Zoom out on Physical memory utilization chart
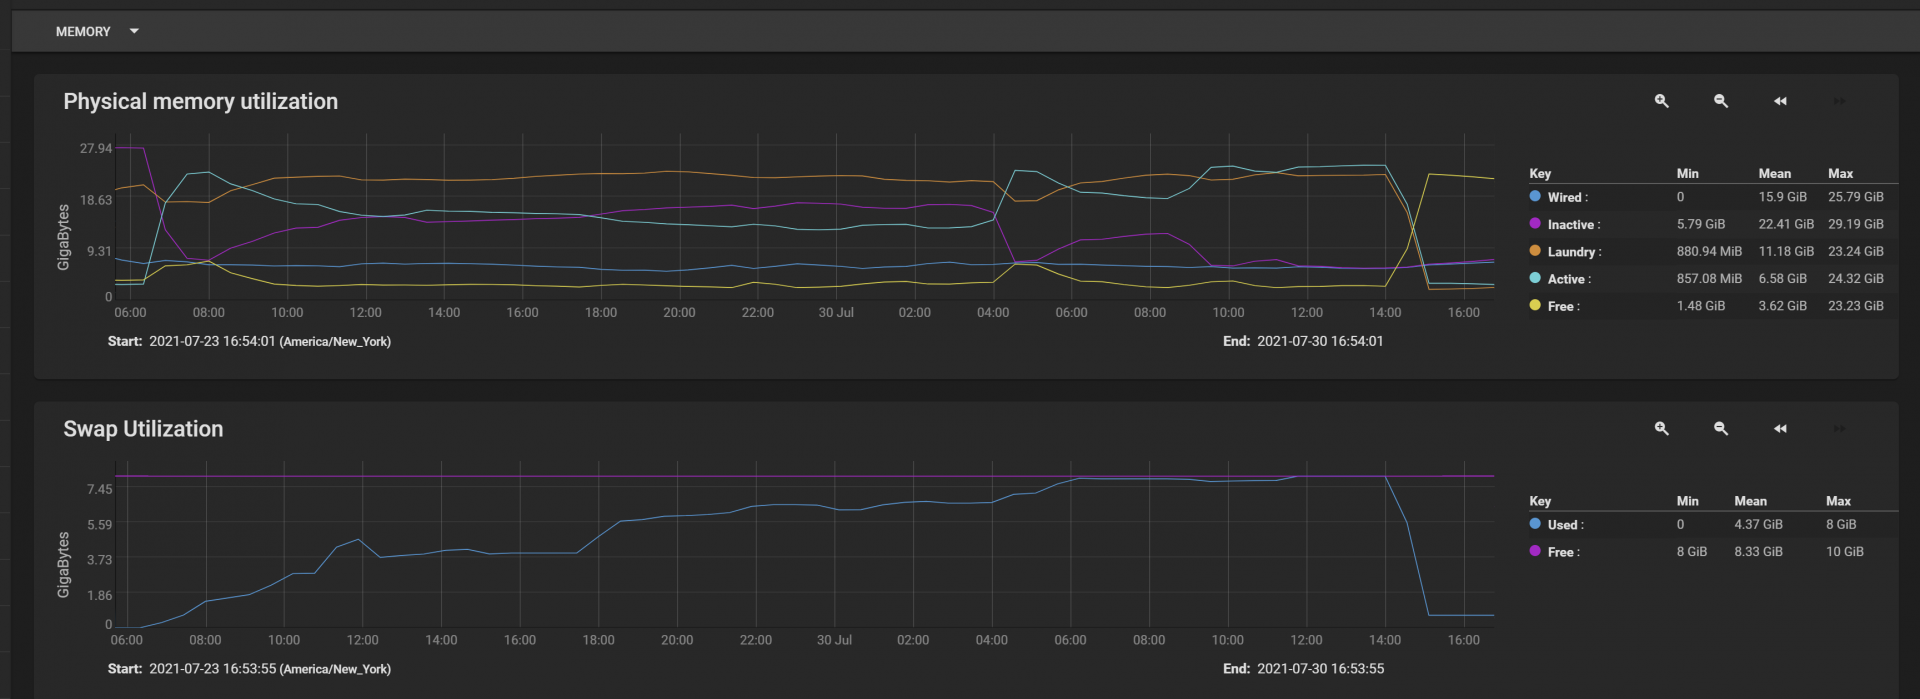 pos(1721,101)
